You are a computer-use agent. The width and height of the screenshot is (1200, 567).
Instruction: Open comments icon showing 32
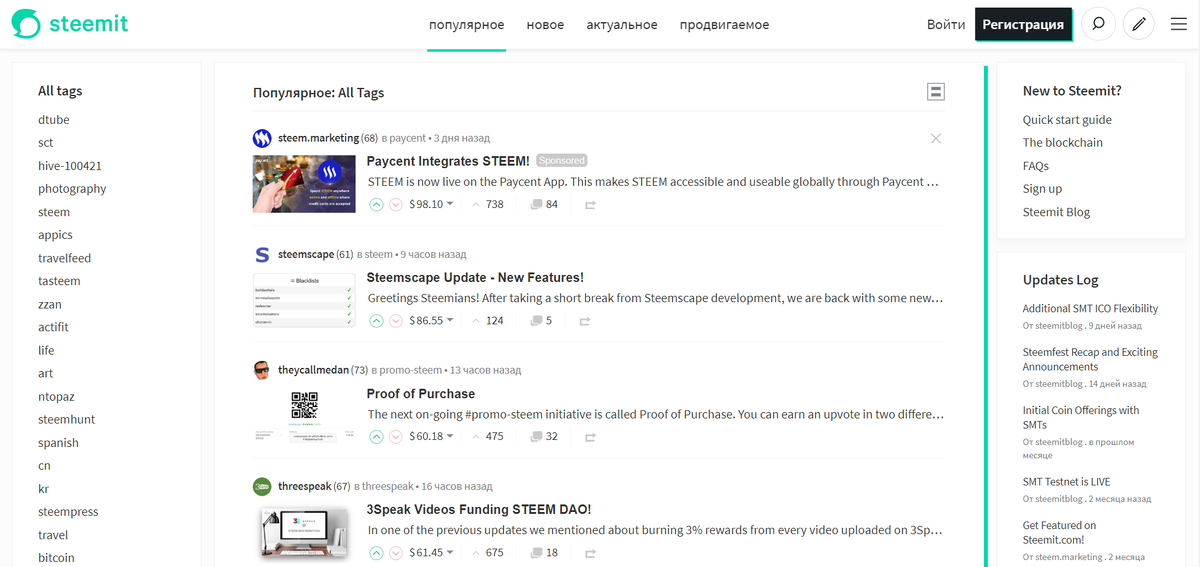536,437
